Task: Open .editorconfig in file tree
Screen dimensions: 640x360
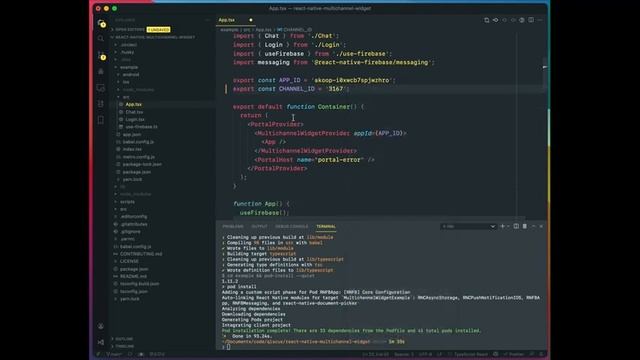Action: click(134, 217)
